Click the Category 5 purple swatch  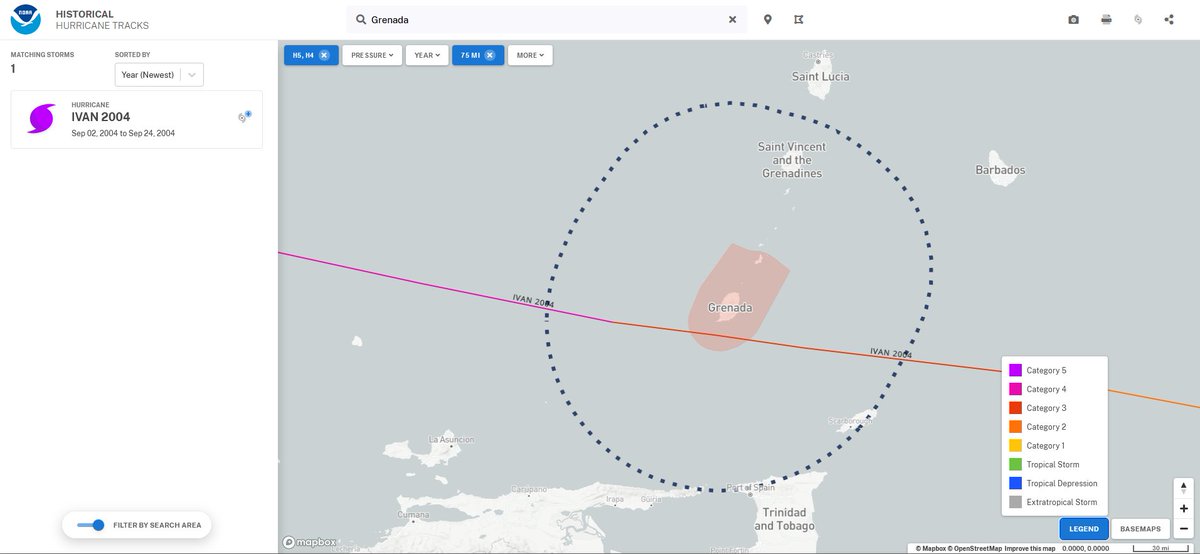(x=1015, y=370)
